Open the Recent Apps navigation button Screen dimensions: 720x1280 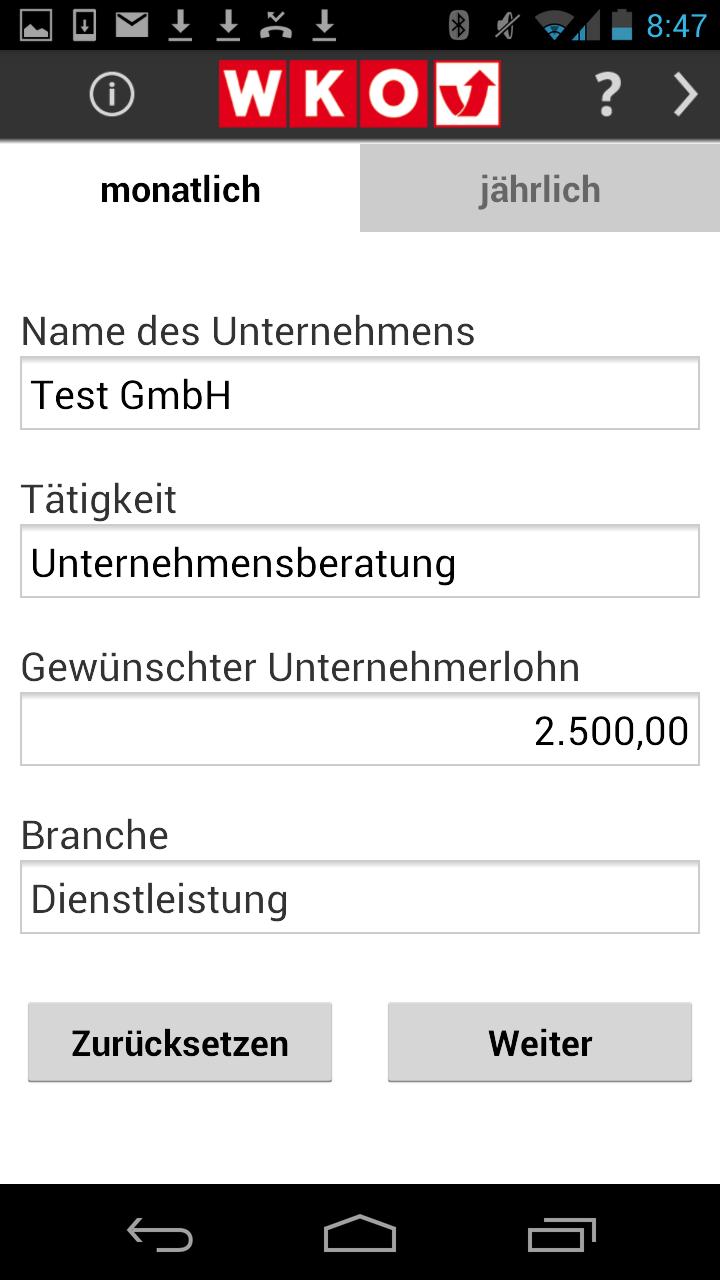pyautogui.click(x=560, y=1236)
